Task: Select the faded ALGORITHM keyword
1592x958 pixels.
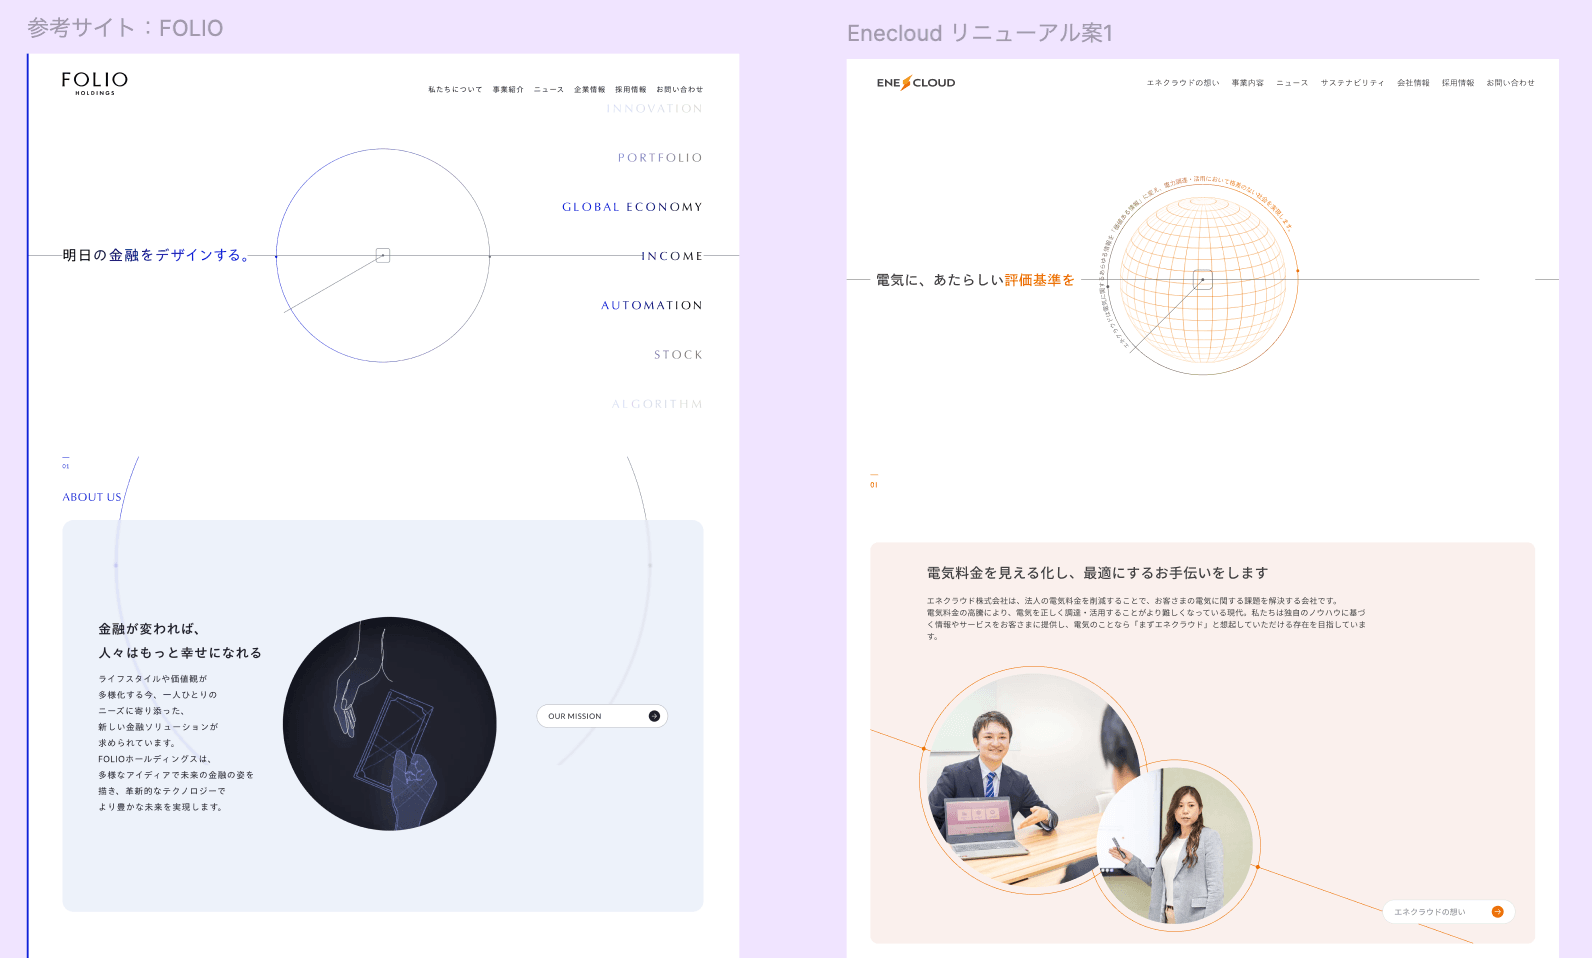Action: coord(658,404)
